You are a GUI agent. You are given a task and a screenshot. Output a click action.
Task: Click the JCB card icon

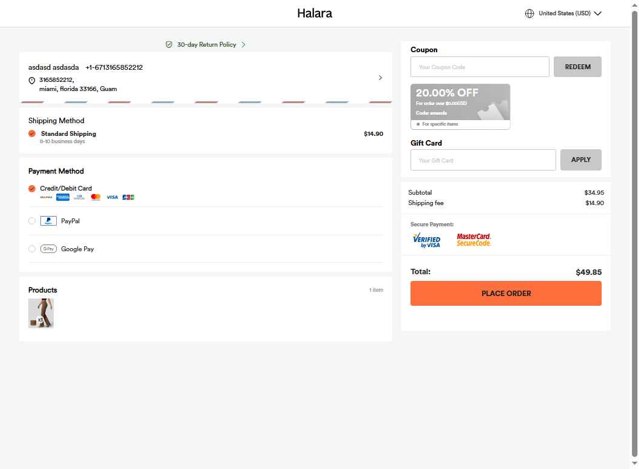click(x=128, y=197)
